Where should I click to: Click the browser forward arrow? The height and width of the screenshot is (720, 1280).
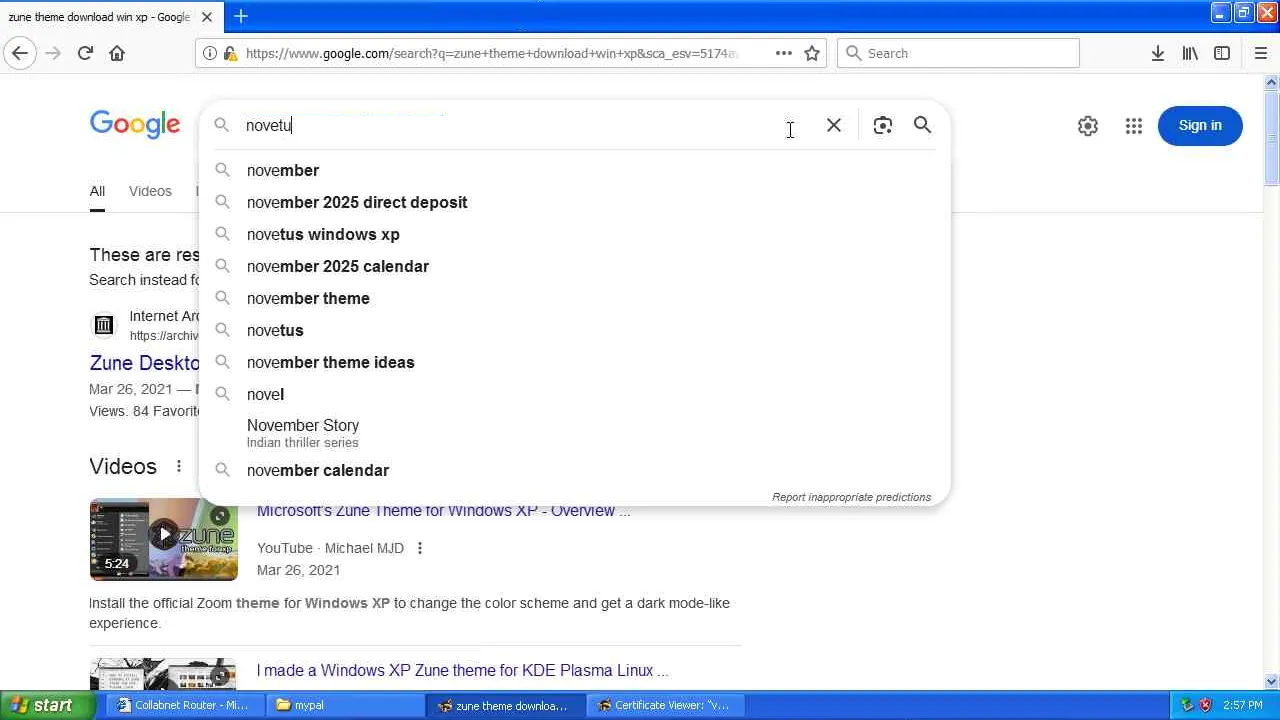tap(53, 53)
